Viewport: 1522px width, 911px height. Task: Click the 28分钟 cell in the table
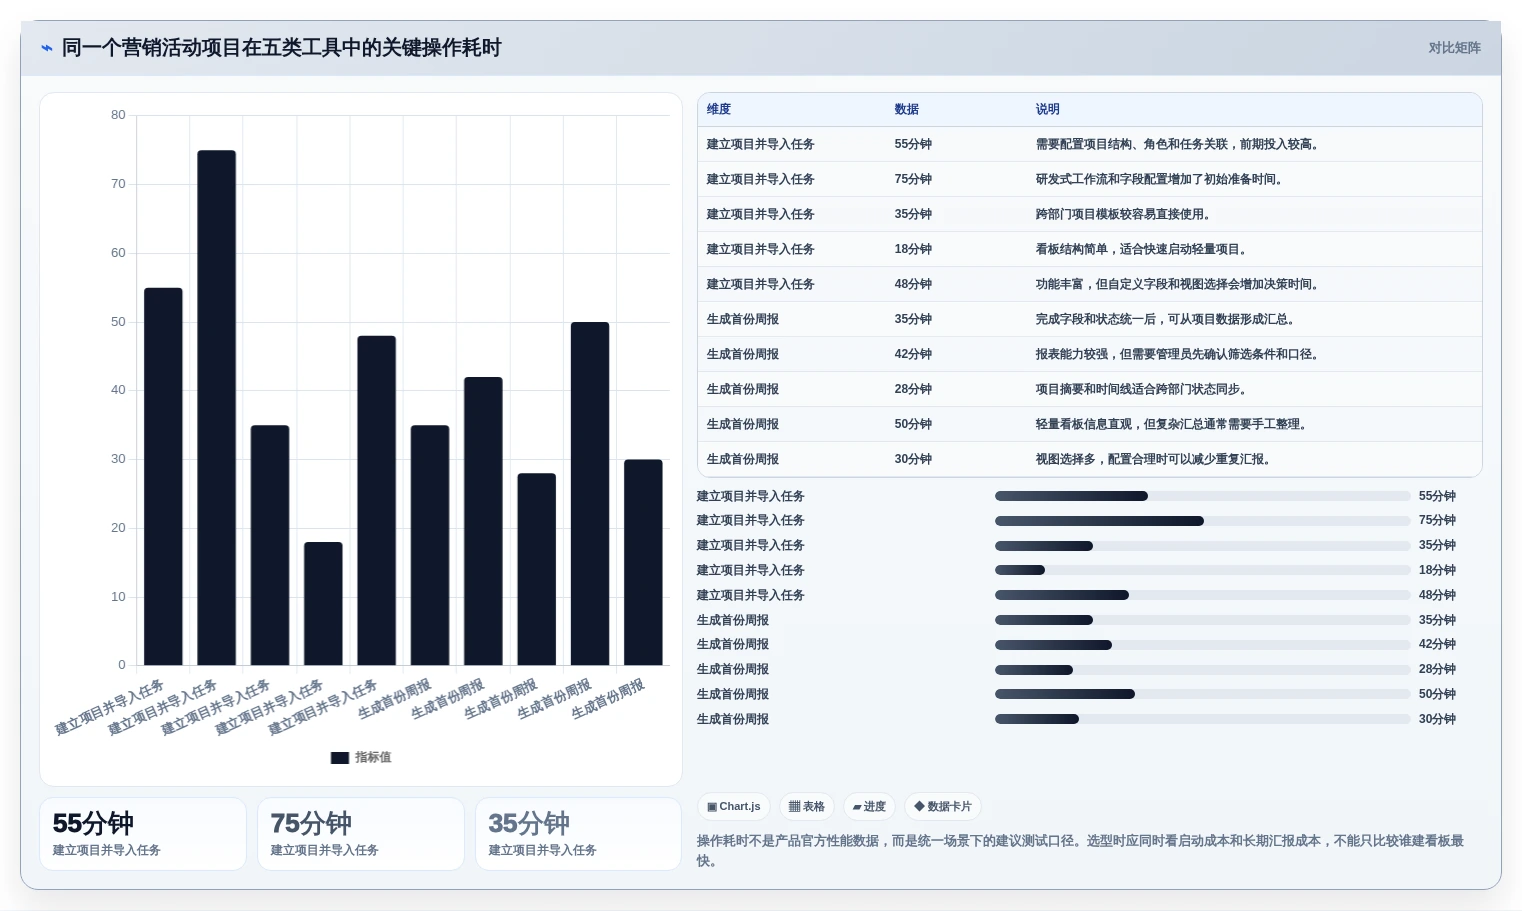pos(913,390)
